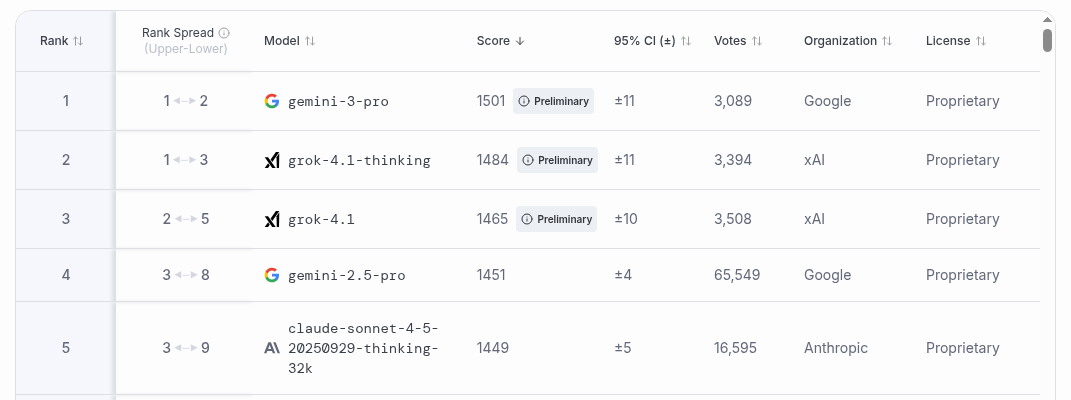
Task: Sort by 95% CI column
Action: click(x=686, y=41)
